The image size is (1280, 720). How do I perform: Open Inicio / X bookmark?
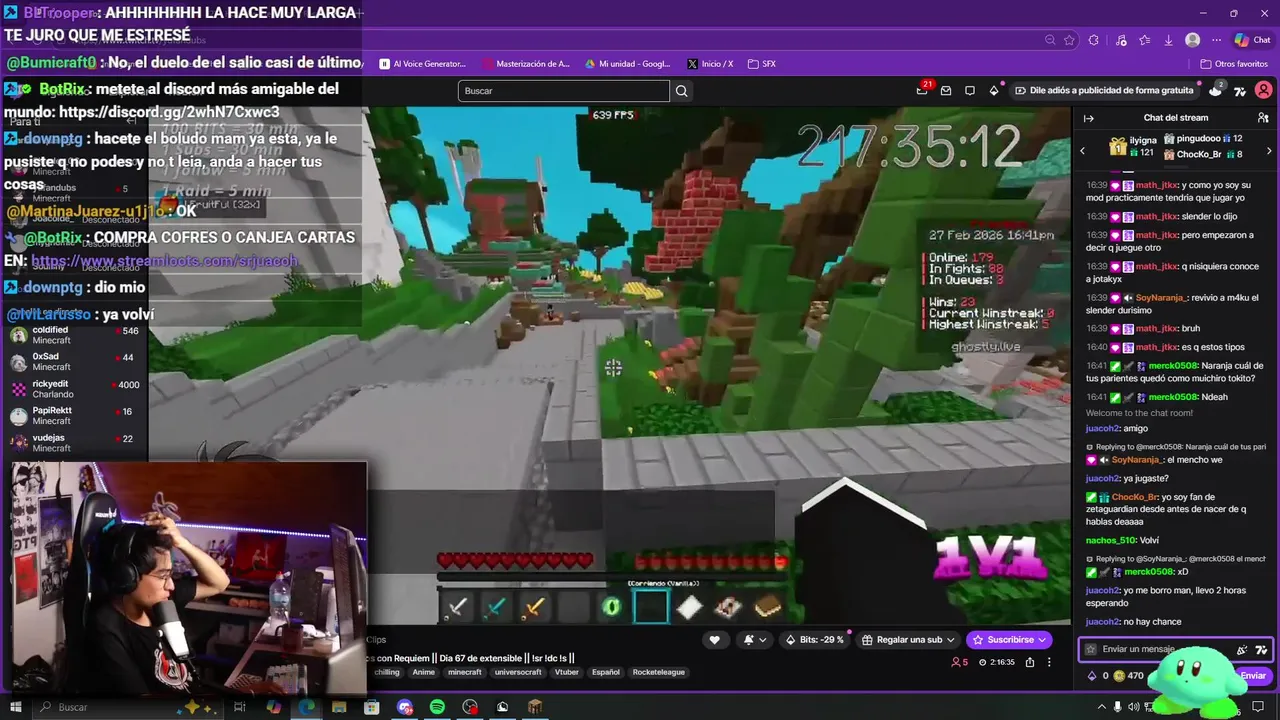pyautogui.click(x=710, y=64)
